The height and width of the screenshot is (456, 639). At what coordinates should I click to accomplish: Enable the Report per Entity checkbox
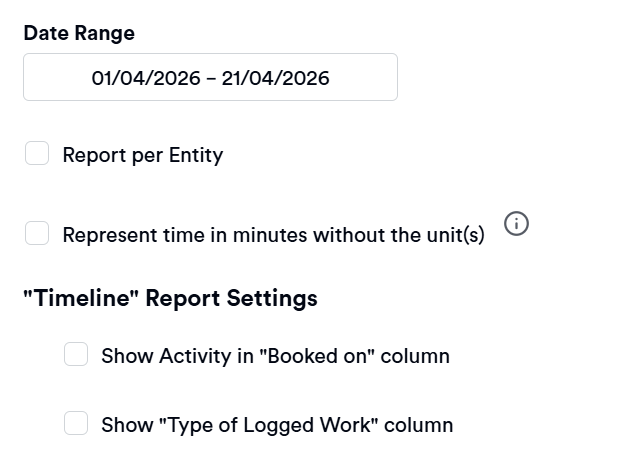(37, 154)
